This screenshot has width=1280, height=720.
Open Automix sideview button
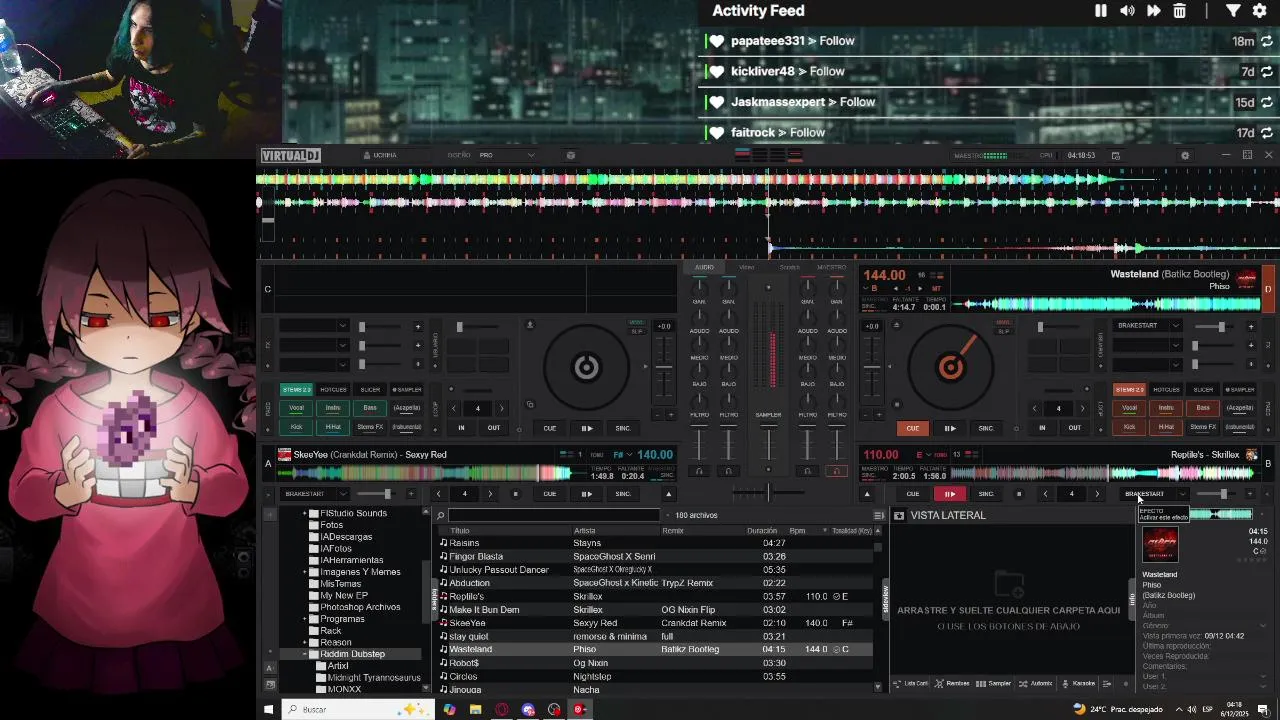point(1036,684)
